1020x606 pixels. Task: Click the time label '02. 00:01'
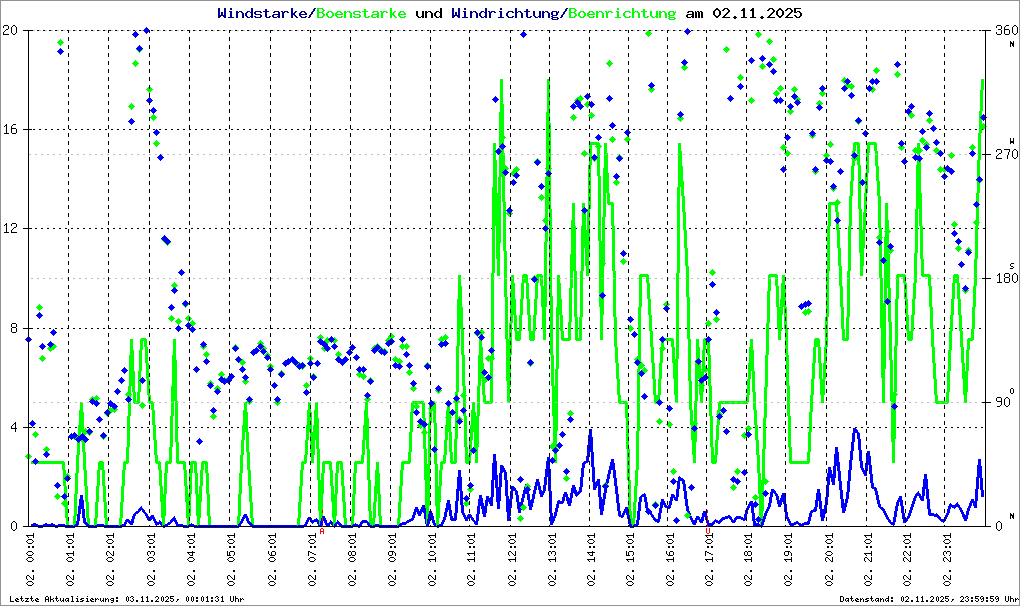(30, 560)
